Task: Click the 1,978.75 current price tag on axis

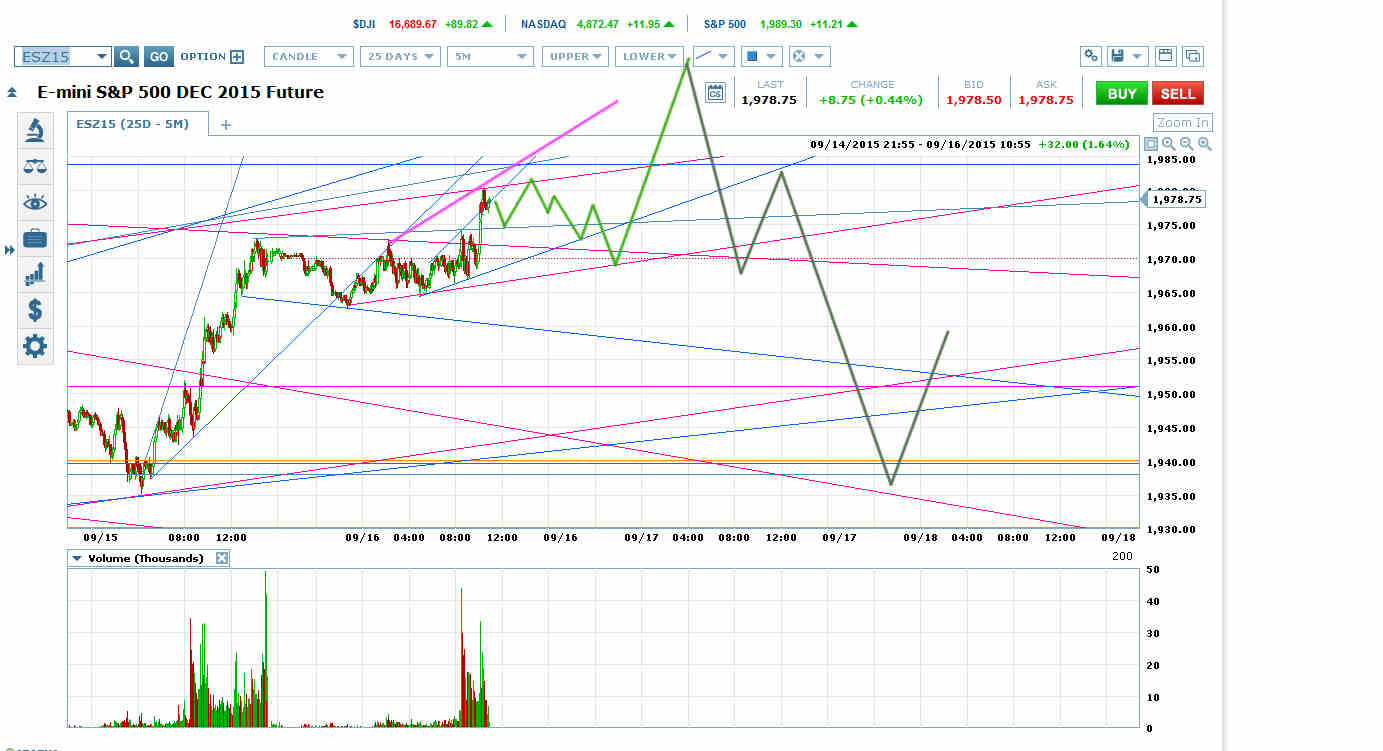Action: click(x=1176, y=200)
